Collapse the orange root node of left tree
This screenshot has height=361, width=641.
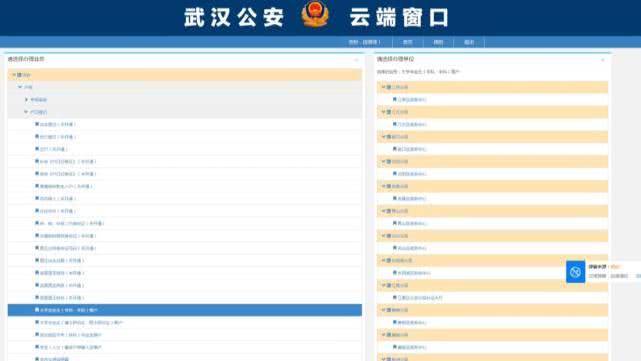click(x=14, y=75)
